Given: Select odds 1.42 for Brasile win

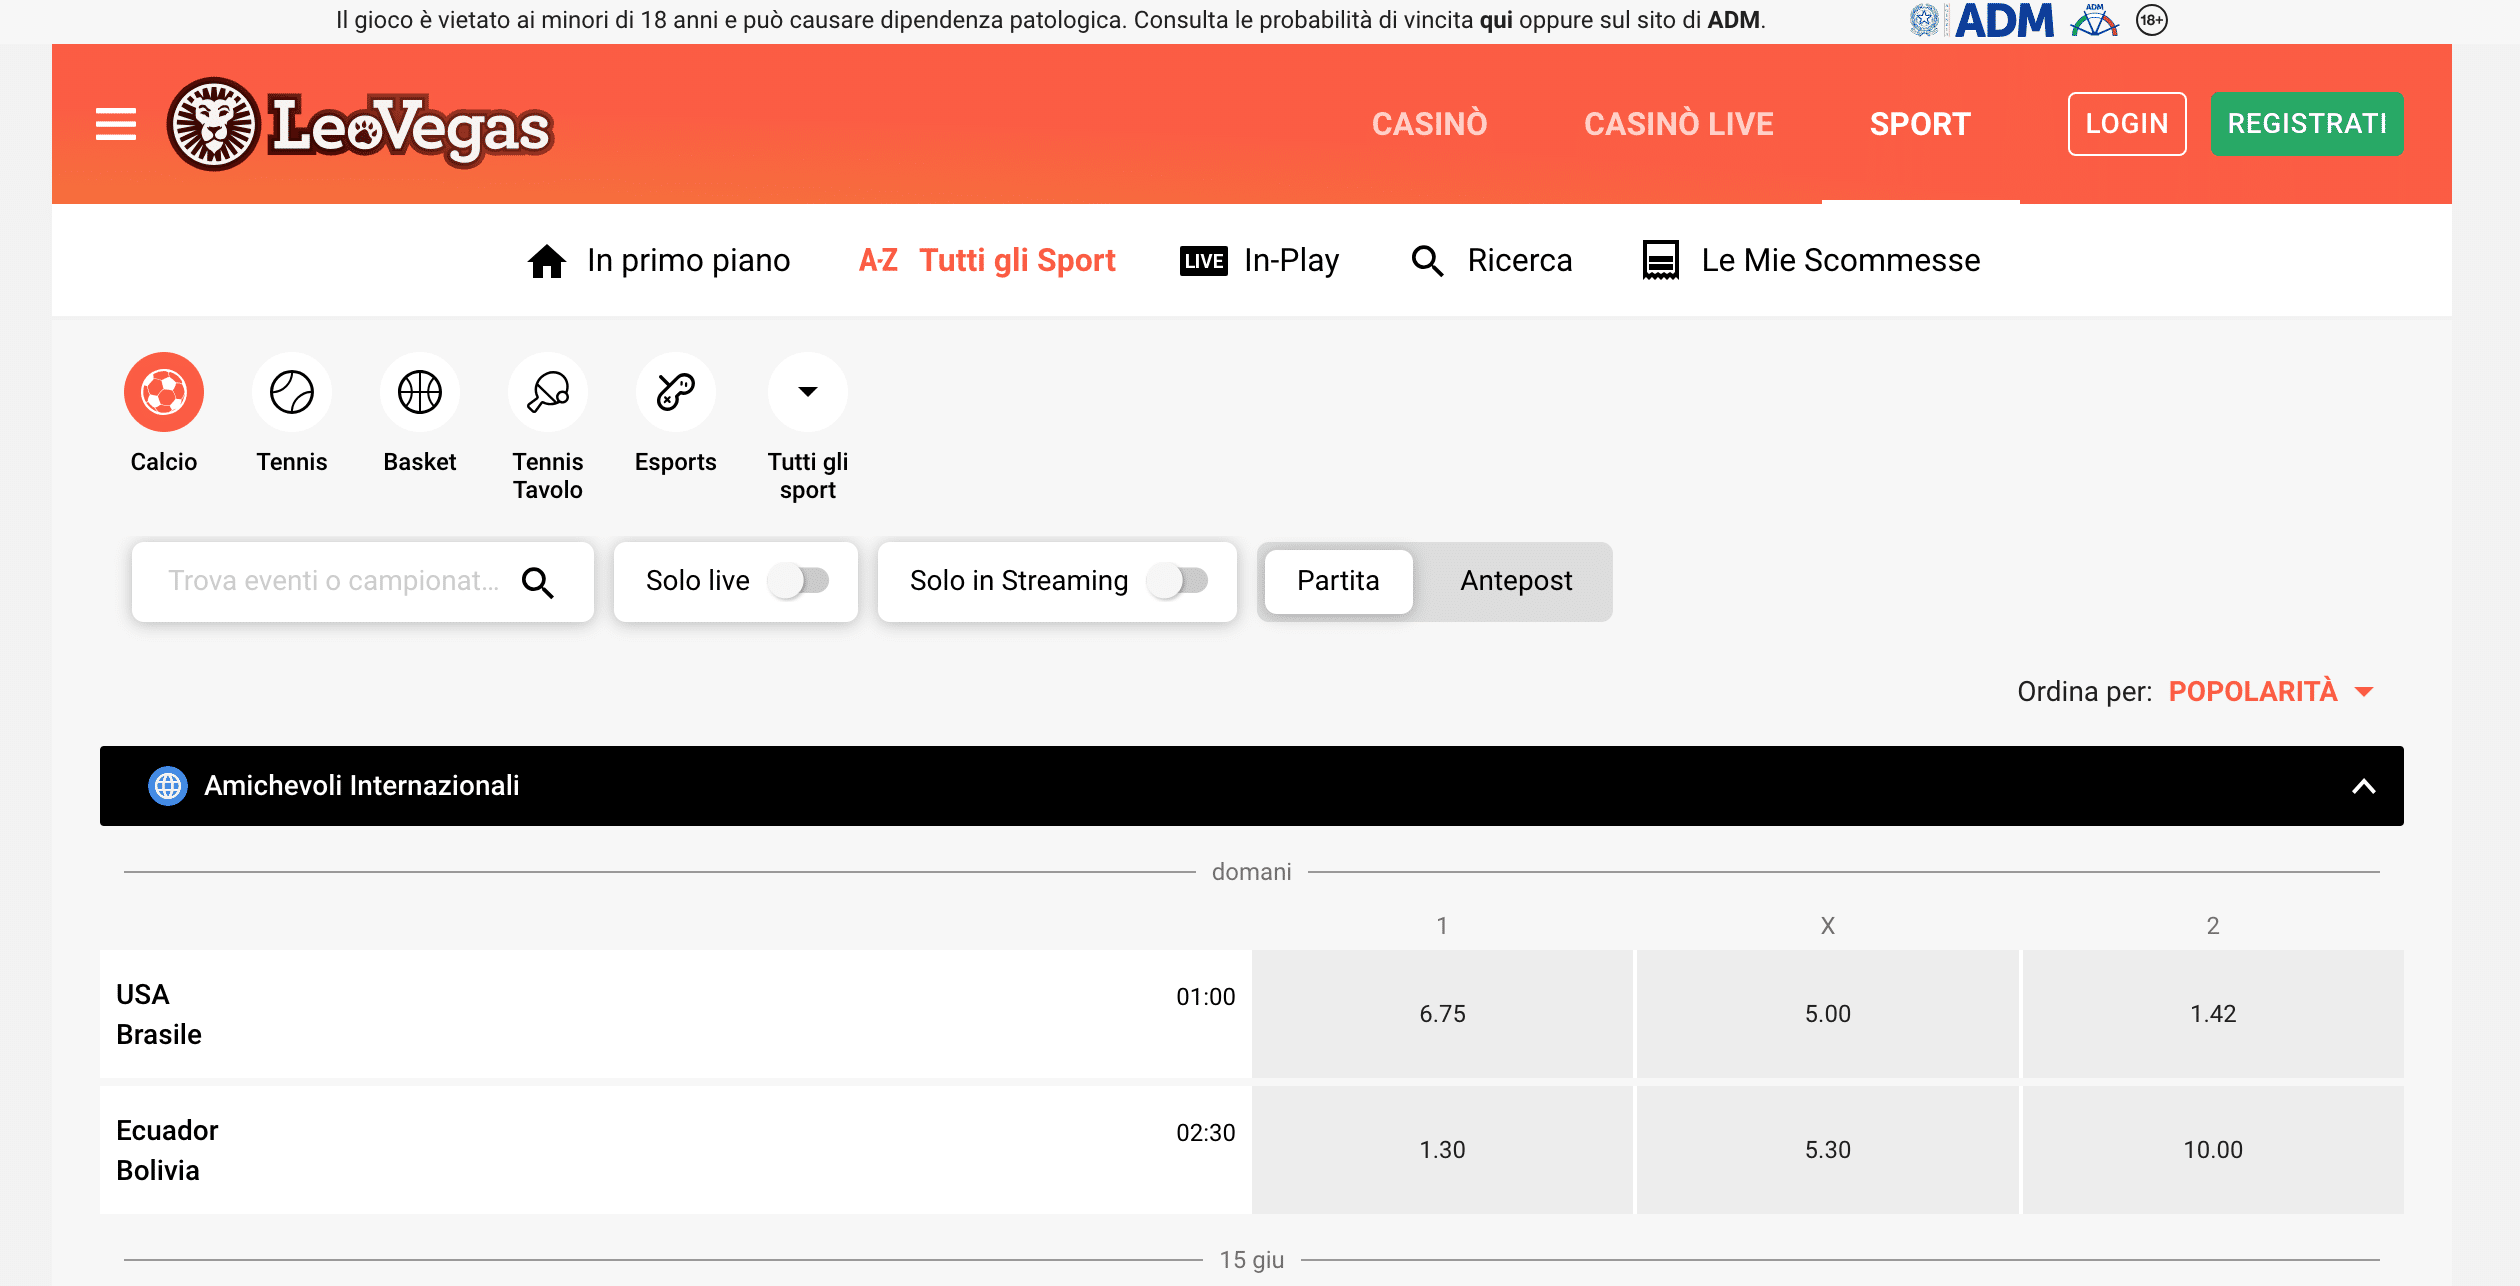Looking at the screenshot, I should [x=2212, y=1014].
